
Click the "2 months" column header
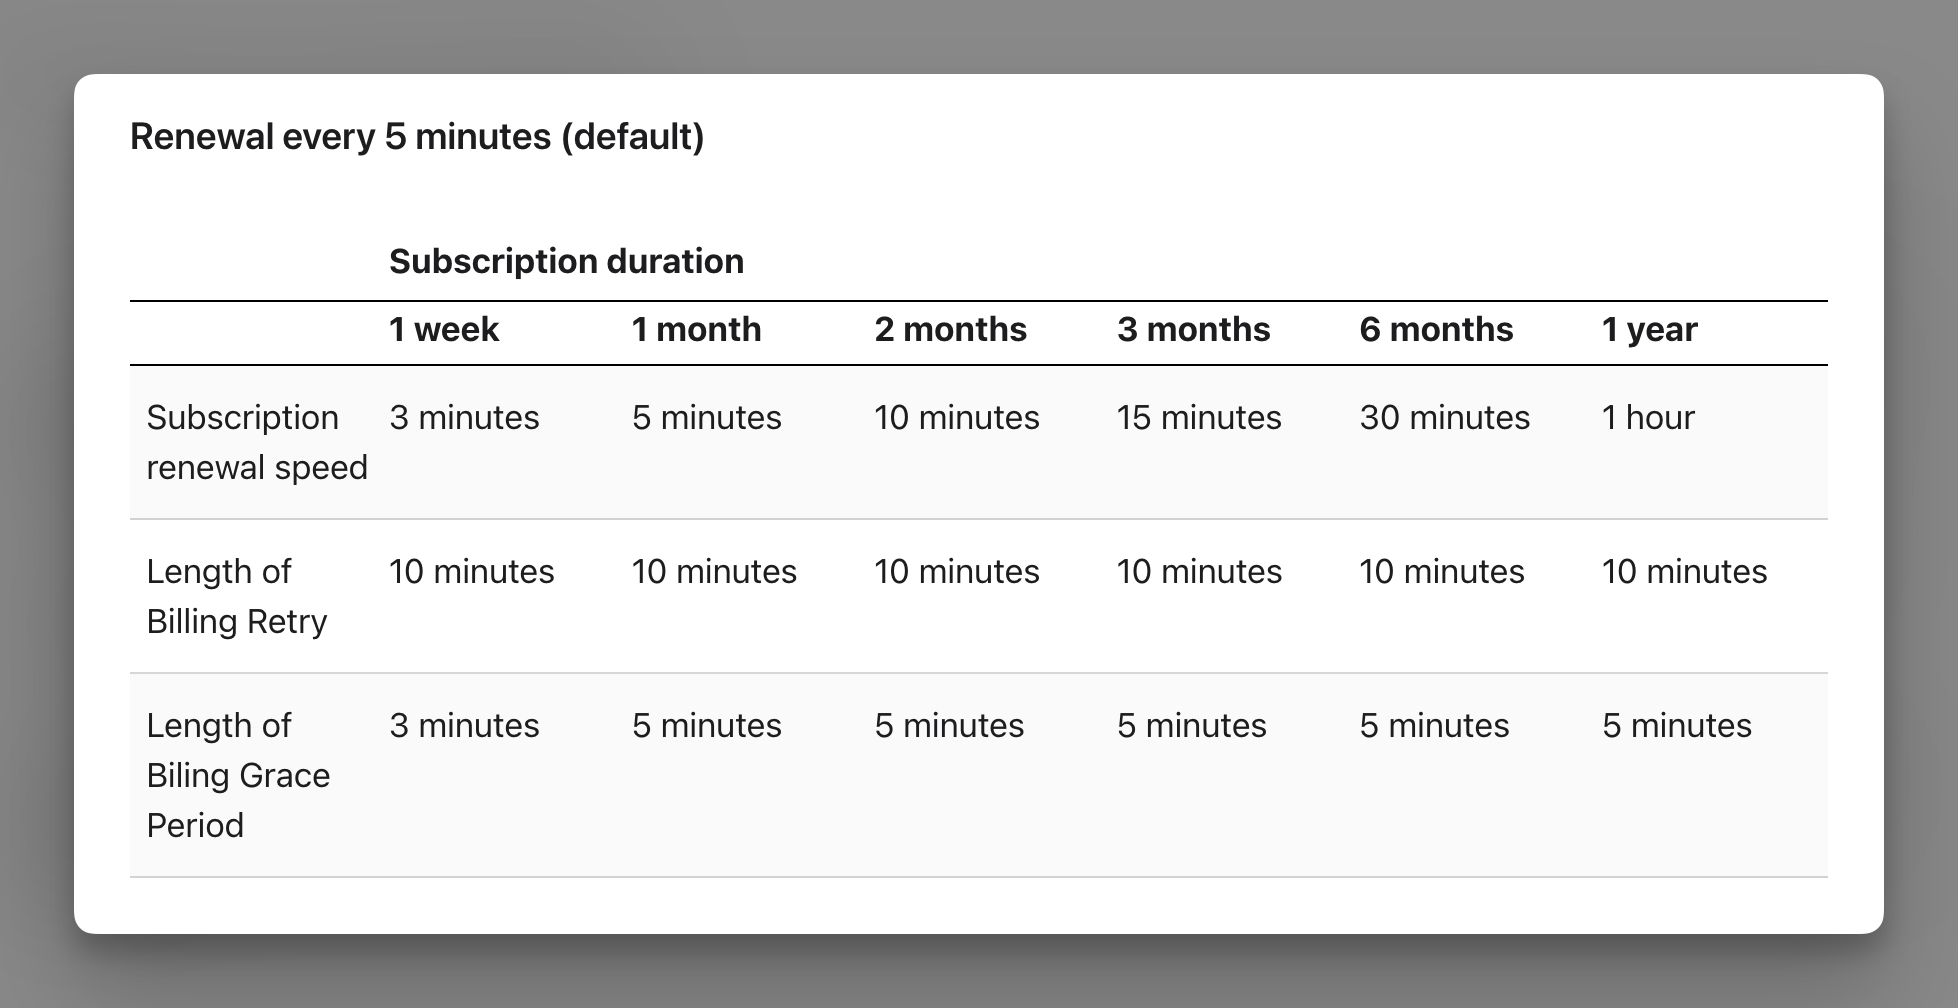pos(950,330)
